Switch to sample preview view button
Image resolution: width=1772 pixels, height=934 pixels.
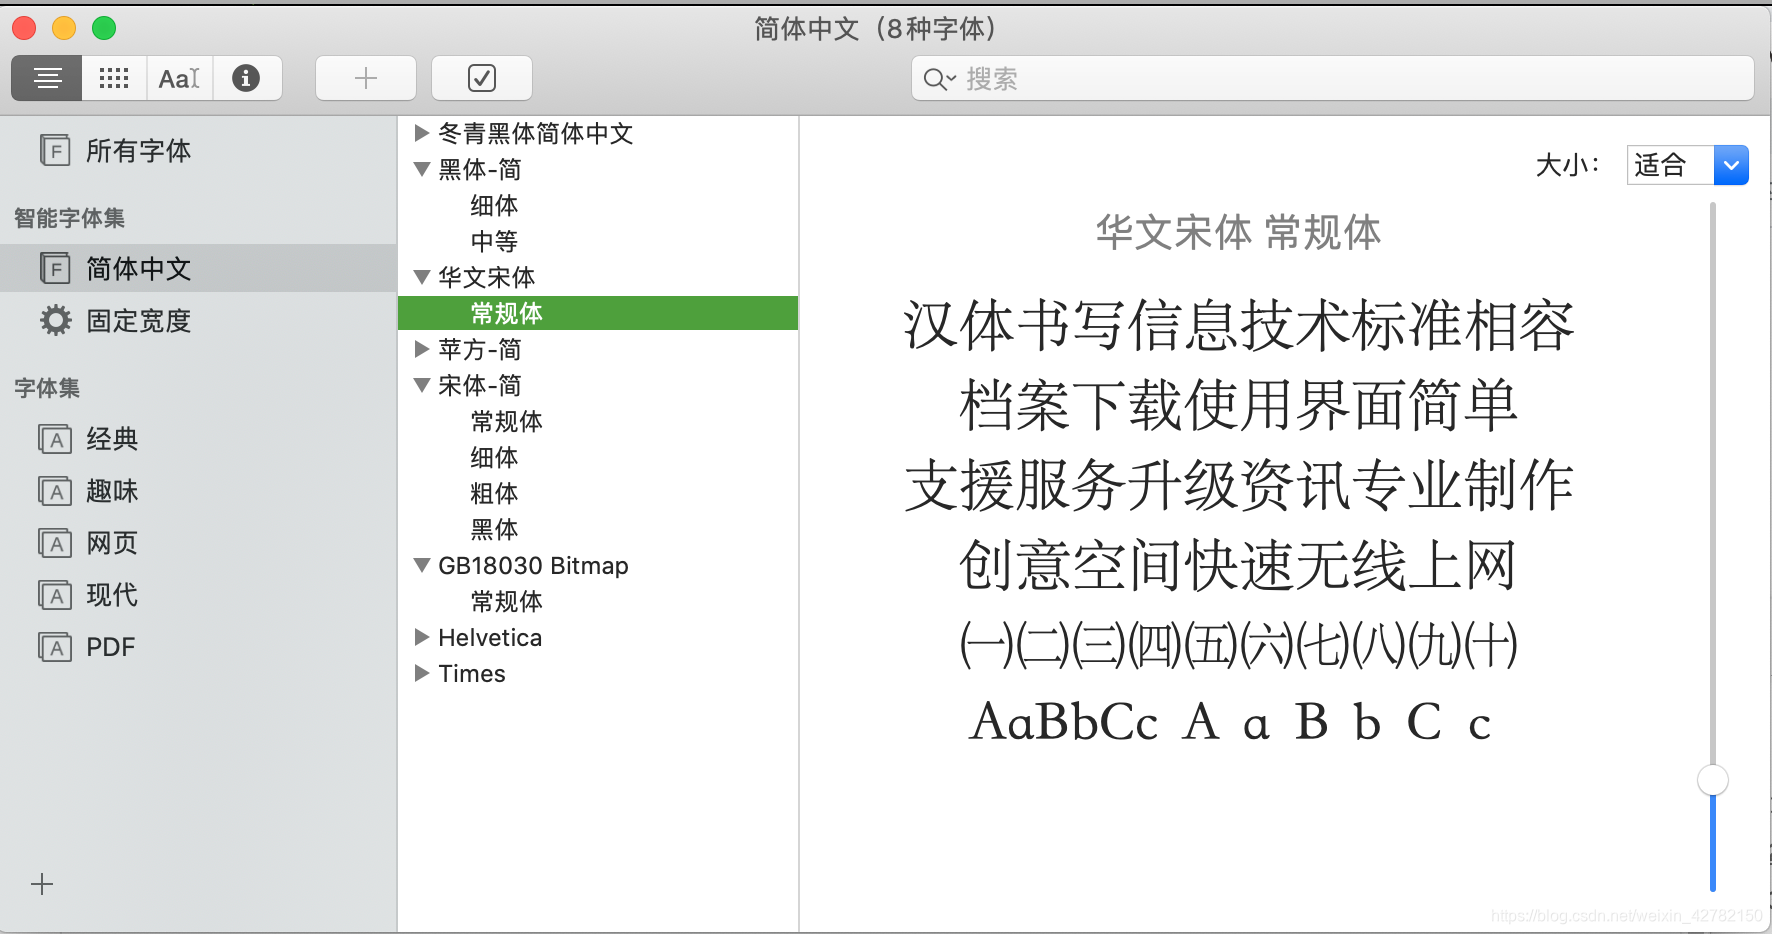(x=47, y=78)
